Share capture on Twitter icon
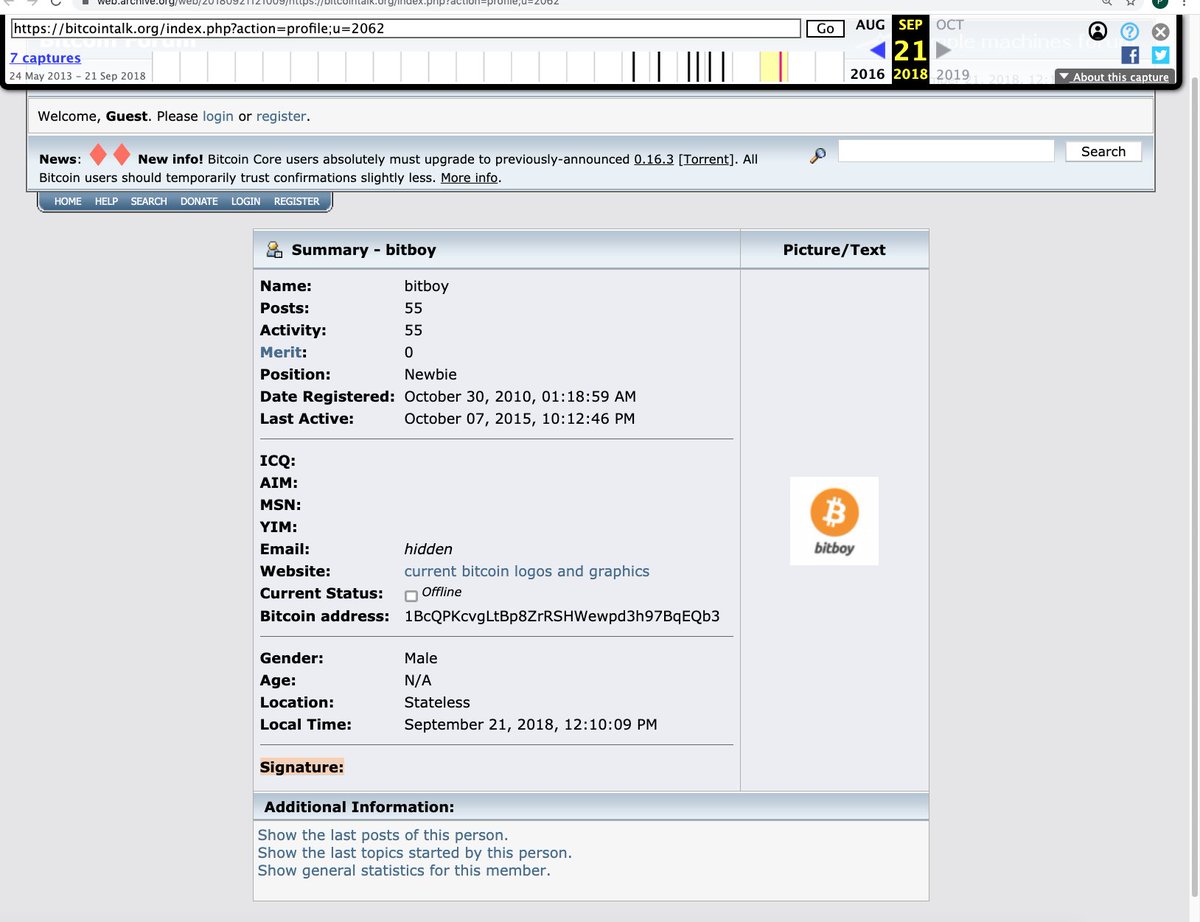Image resolution: width=1200 pixels, height=922 pixels. (1160, 56)
